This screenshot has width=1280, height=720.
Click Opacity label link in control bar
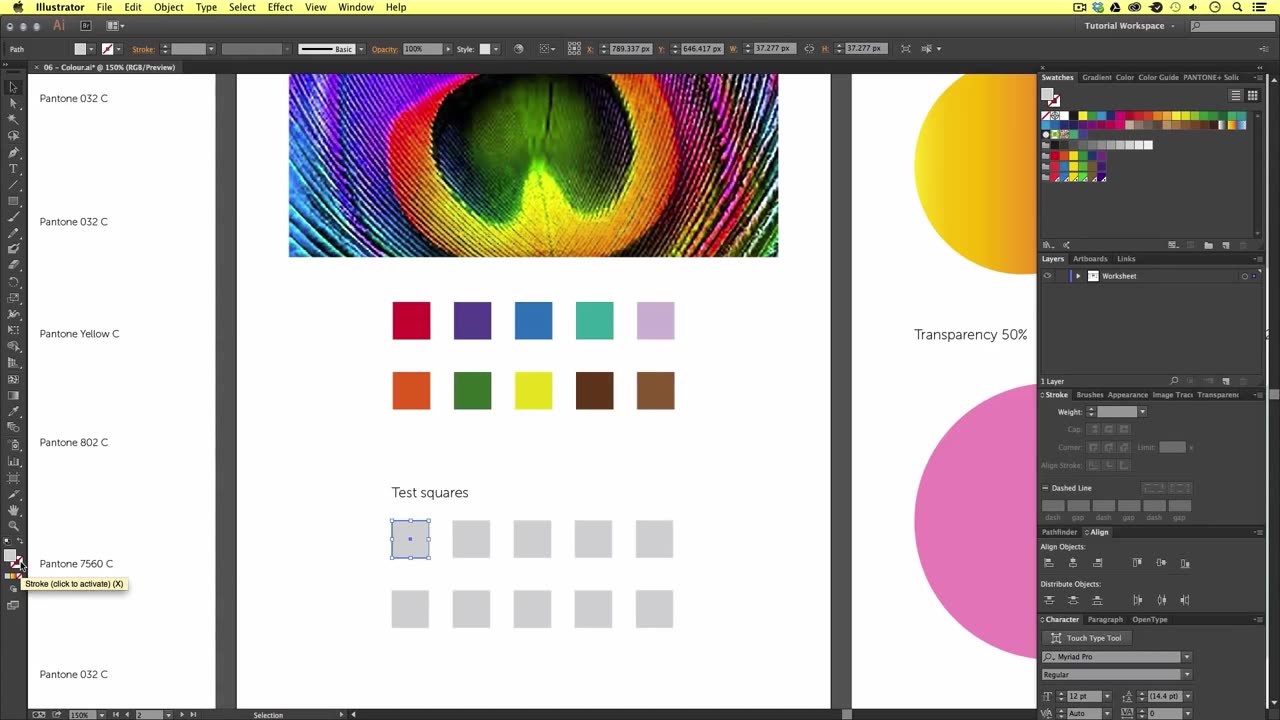384,48
